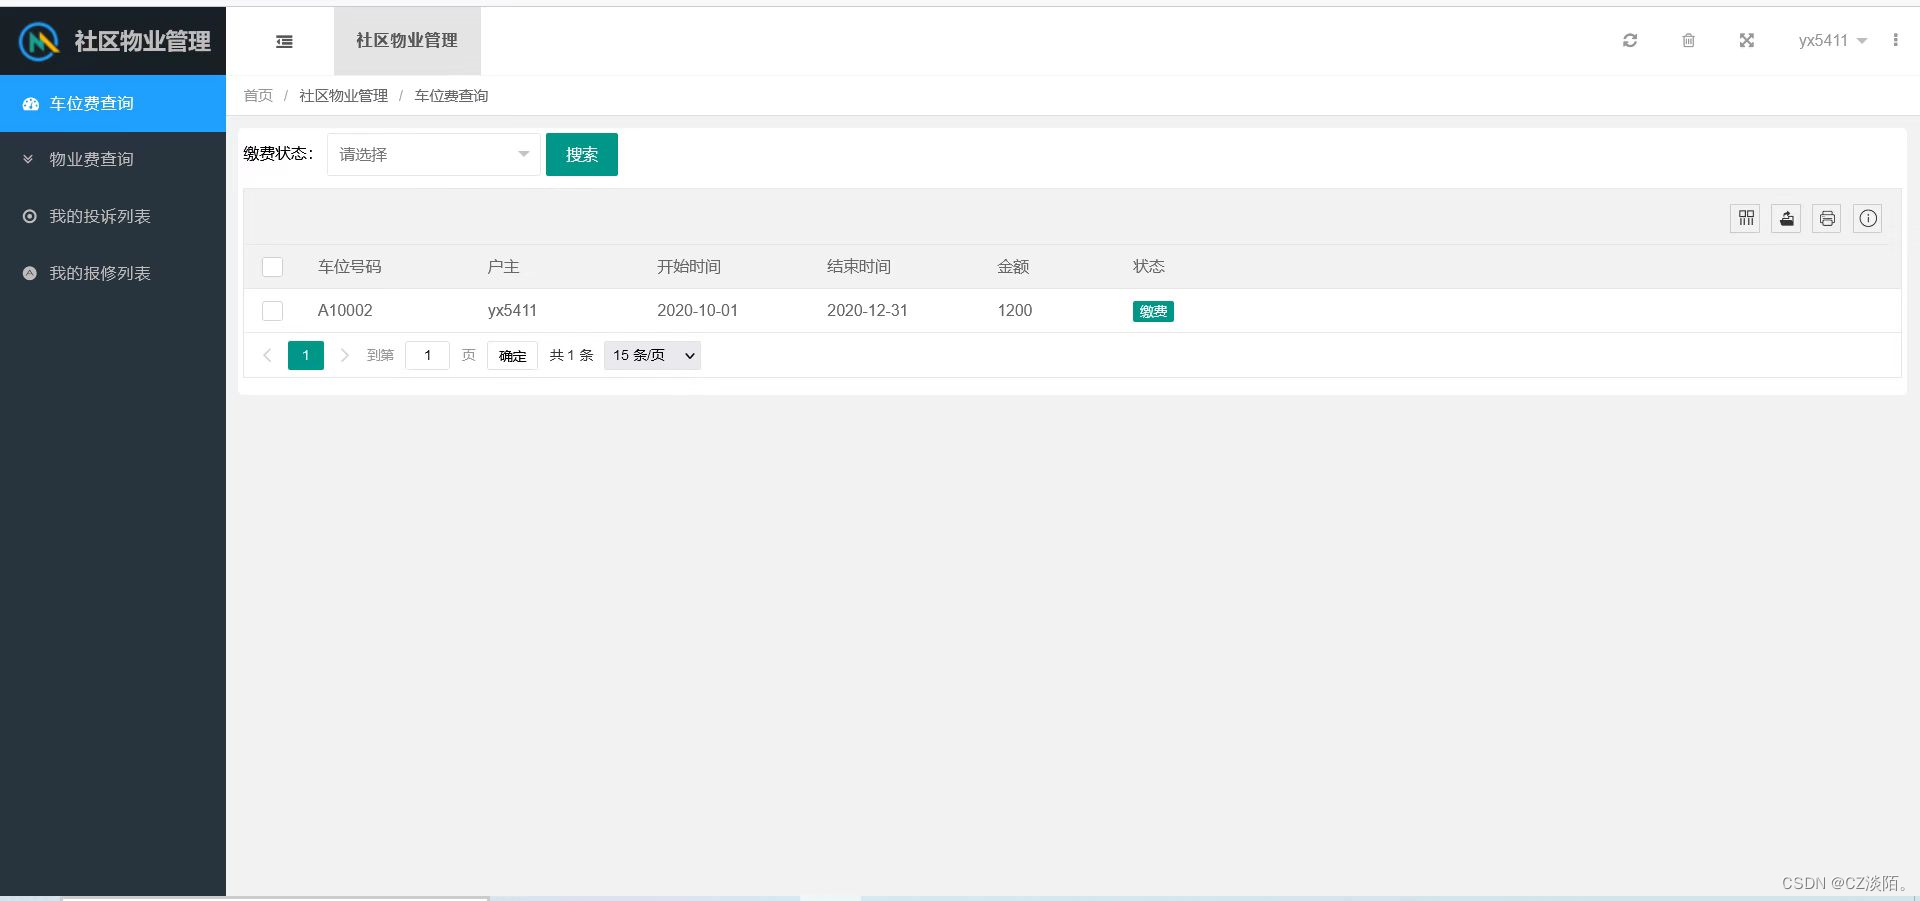This screenshot has width=1920, height=901.
Task: Open 车位费查询 in the sidebar
Action: [x=113, y=103]
